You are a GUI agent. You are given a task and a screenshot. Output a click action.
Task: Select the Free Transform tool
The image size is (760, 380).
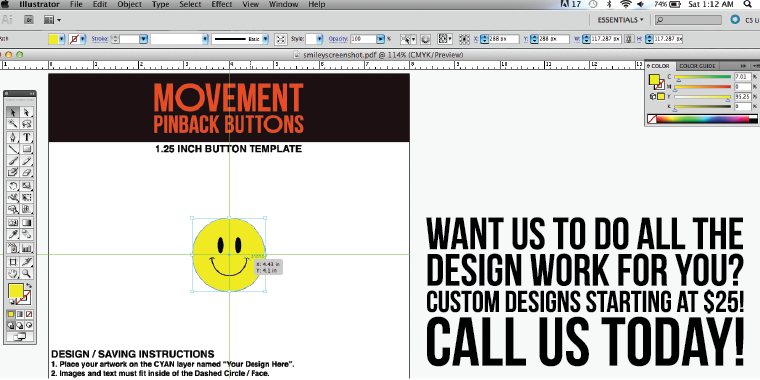coord(27,197)
